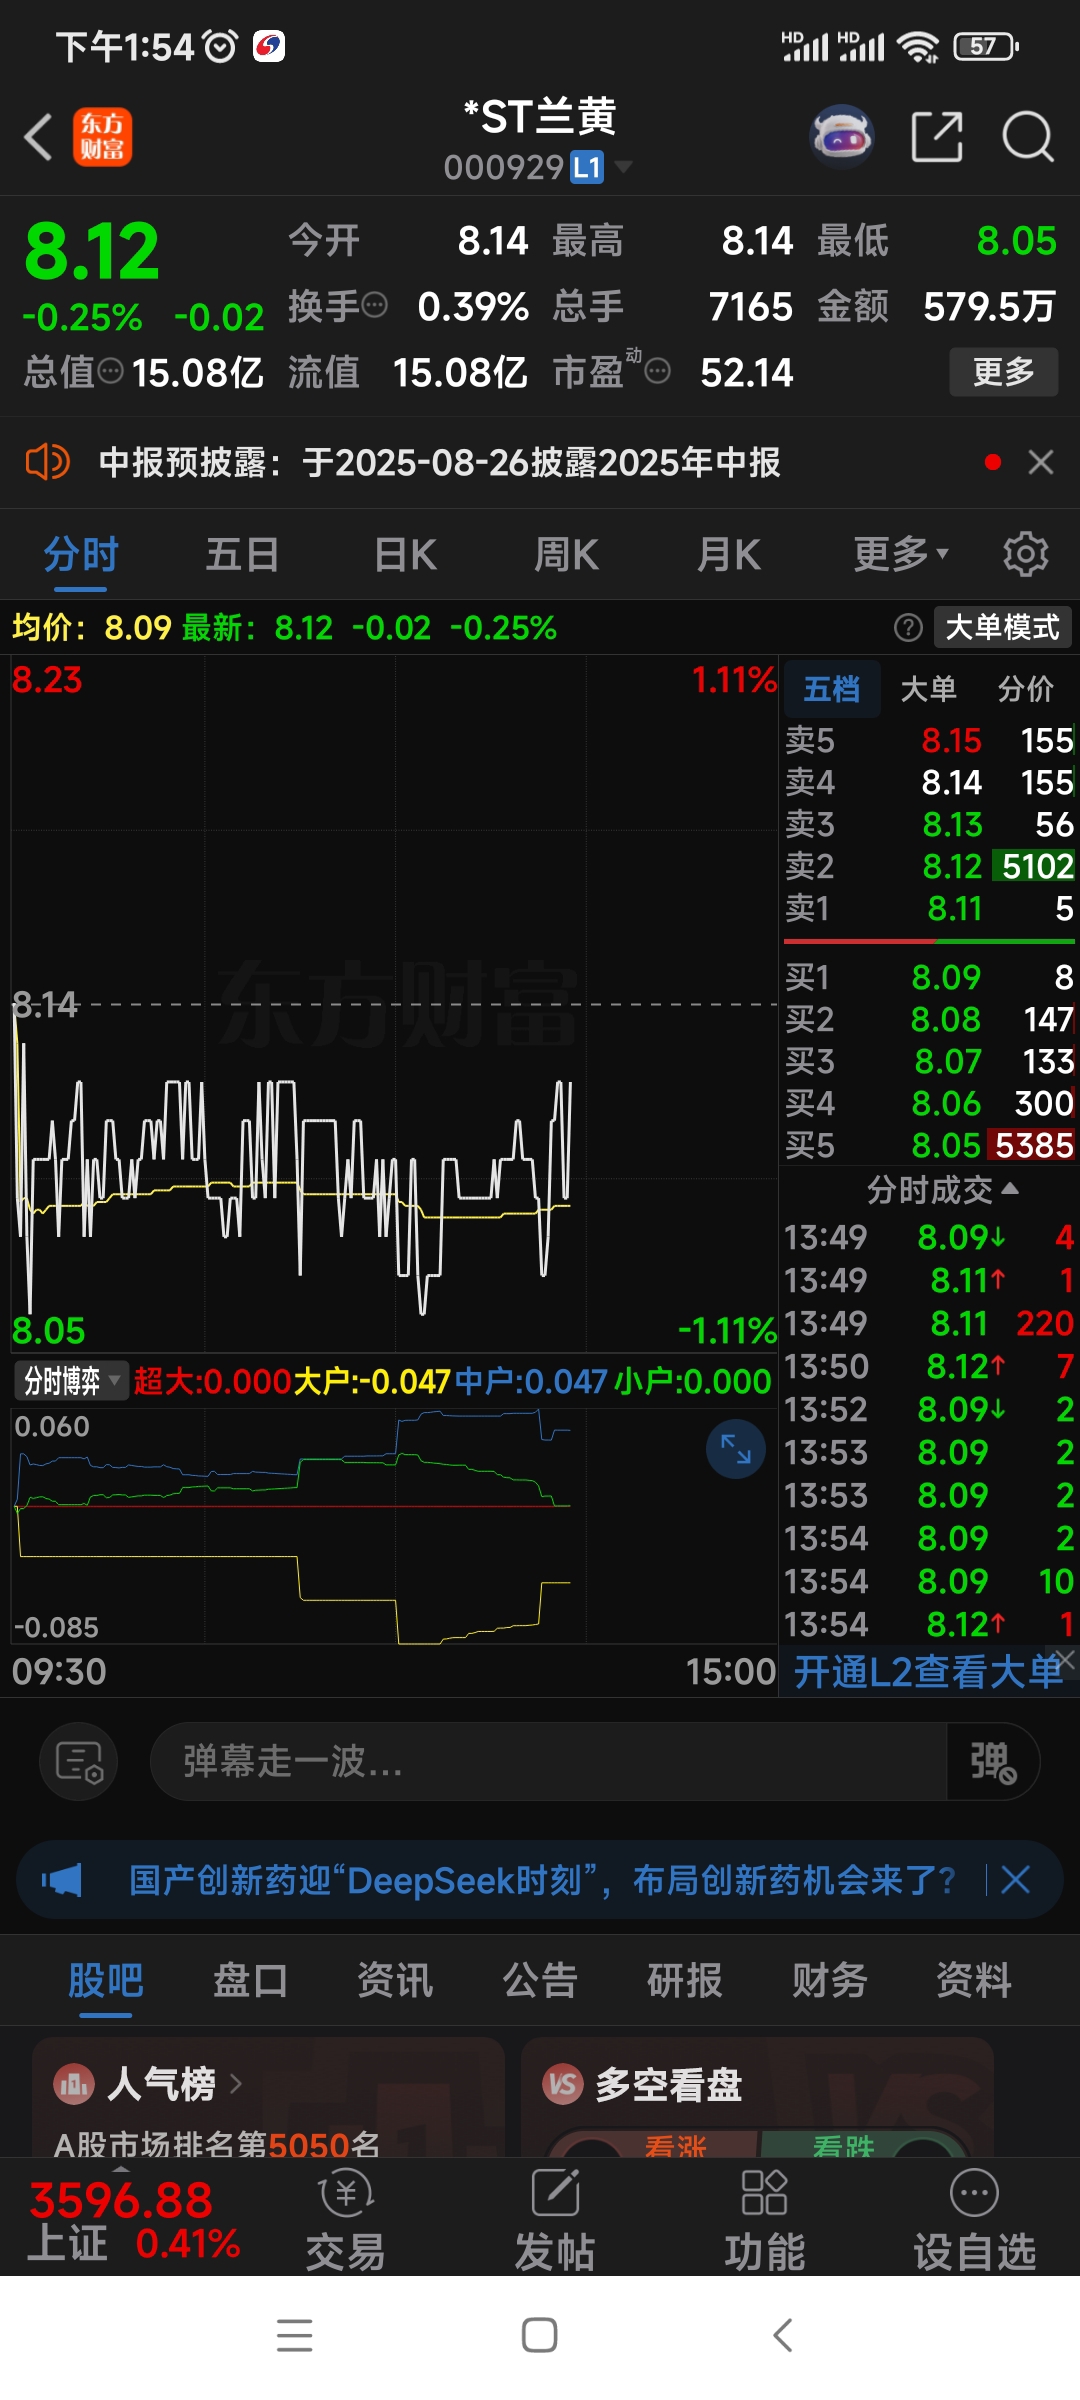1080x2400 pixels.
Task: Open the 公告 announcements tab
Action: tap(540, 1980)
